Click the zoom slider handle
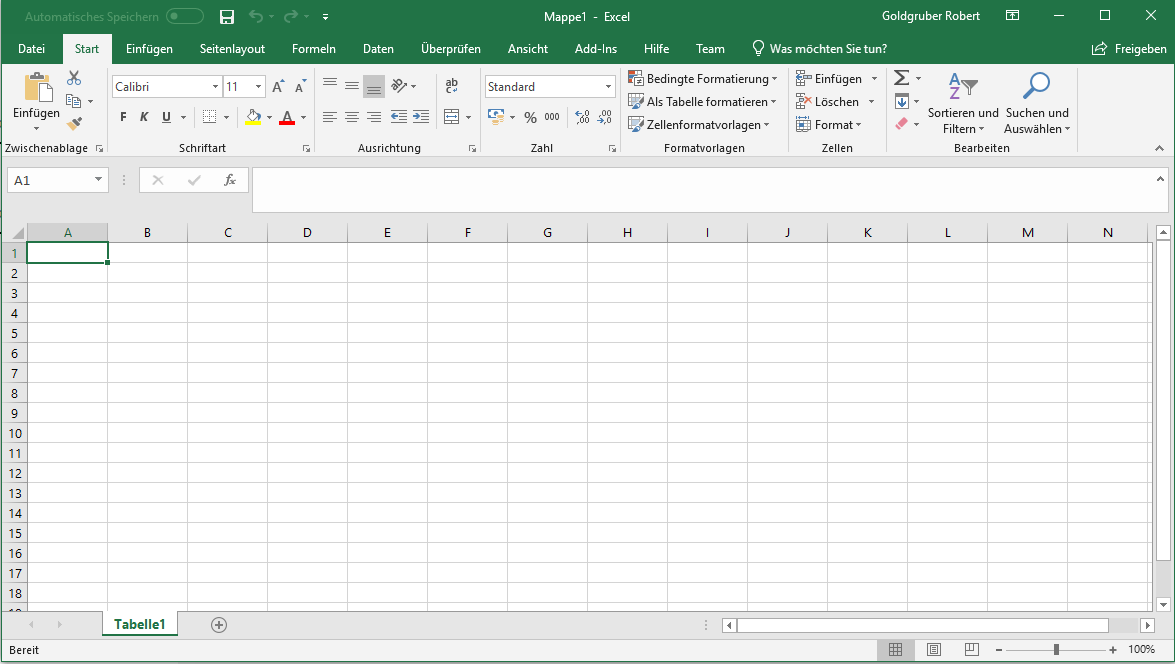The width and height of the screenshot is (1175, 664). click(x=1056, y=650)
